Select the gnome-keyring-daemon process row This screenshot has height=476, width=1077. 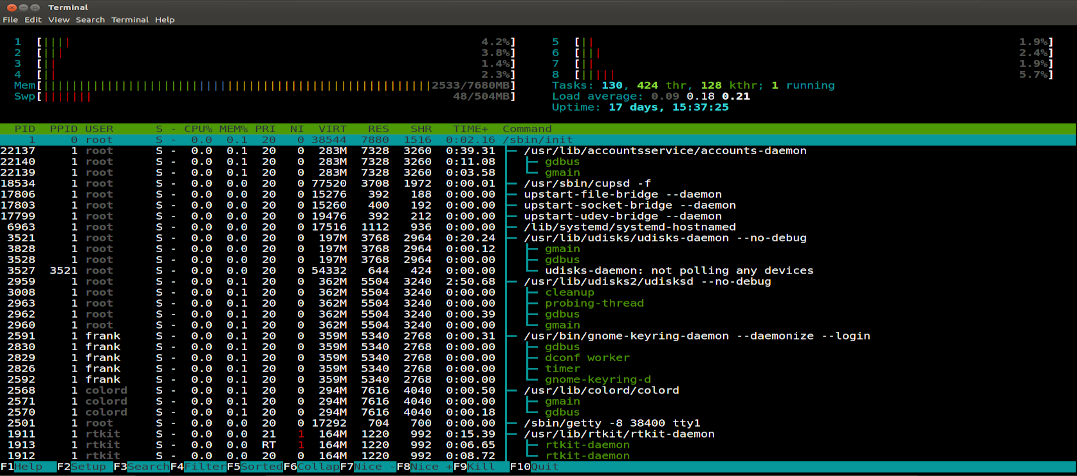(538, 336)
